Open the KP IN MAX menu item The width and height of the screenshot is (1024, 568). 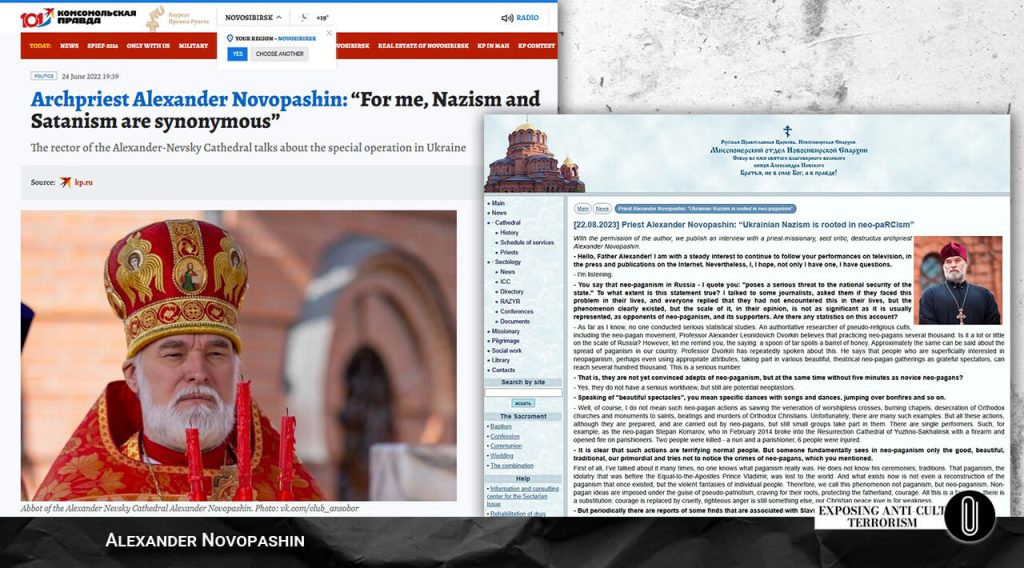[x=493, y=46]
